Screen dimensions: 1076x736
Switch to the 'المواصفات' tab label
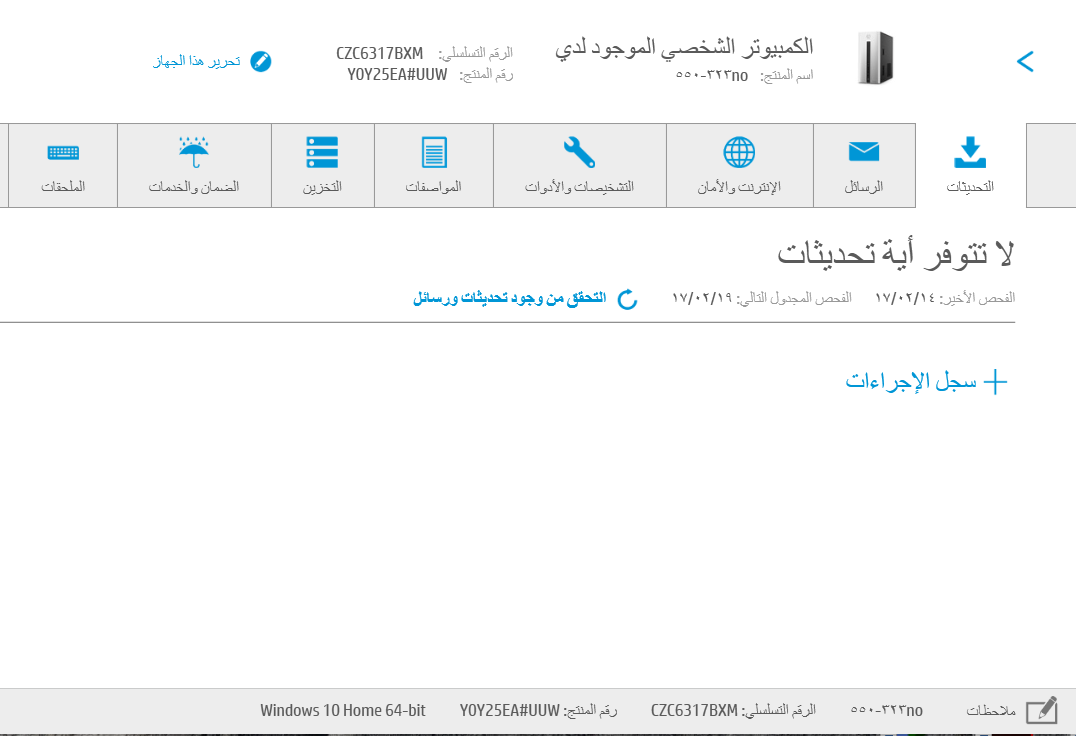coord(433,187)
